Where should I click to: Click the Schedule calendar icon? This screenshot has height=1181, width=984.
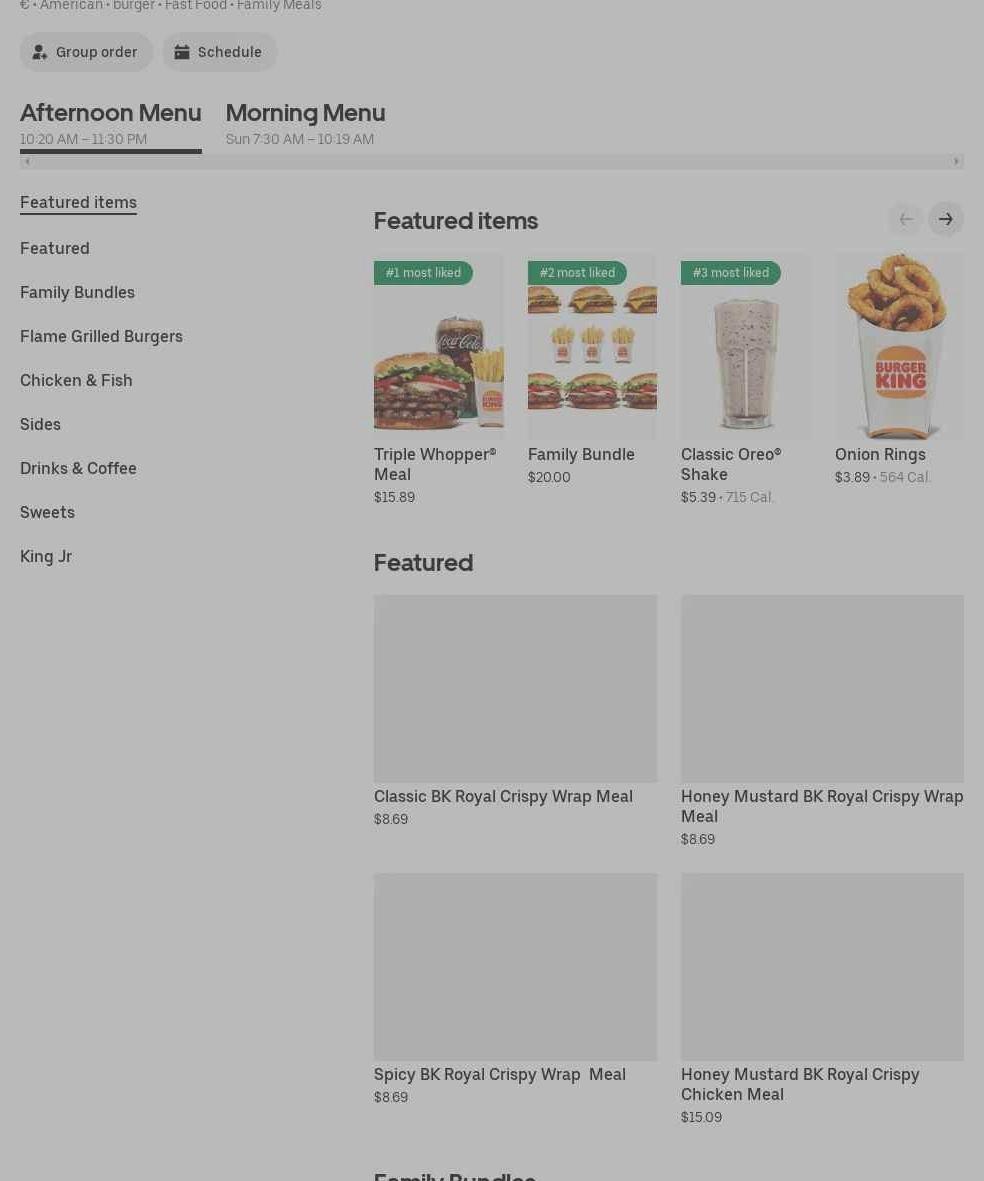[182, 52]
